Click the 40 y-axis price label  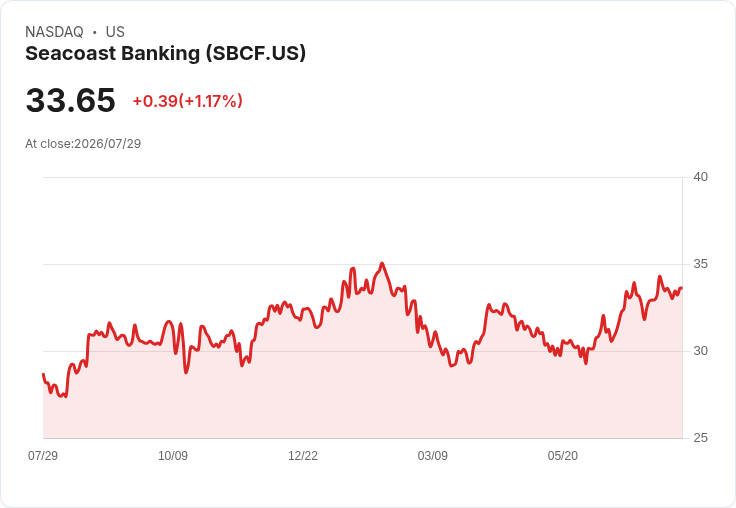700,177
